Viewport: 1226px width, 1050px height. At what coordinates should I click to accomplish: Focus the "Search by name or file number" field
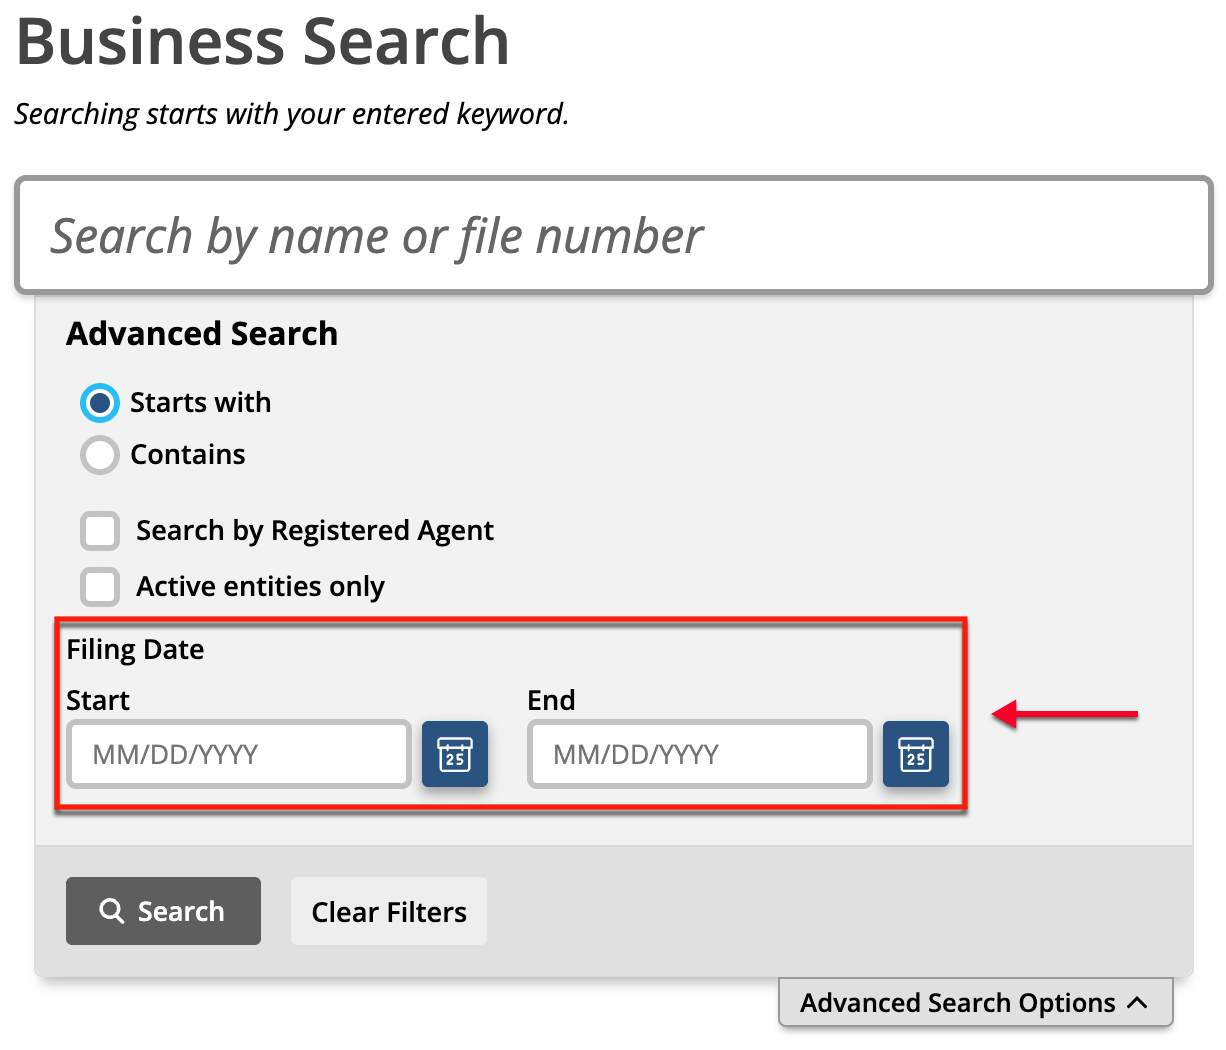(614, 236)
